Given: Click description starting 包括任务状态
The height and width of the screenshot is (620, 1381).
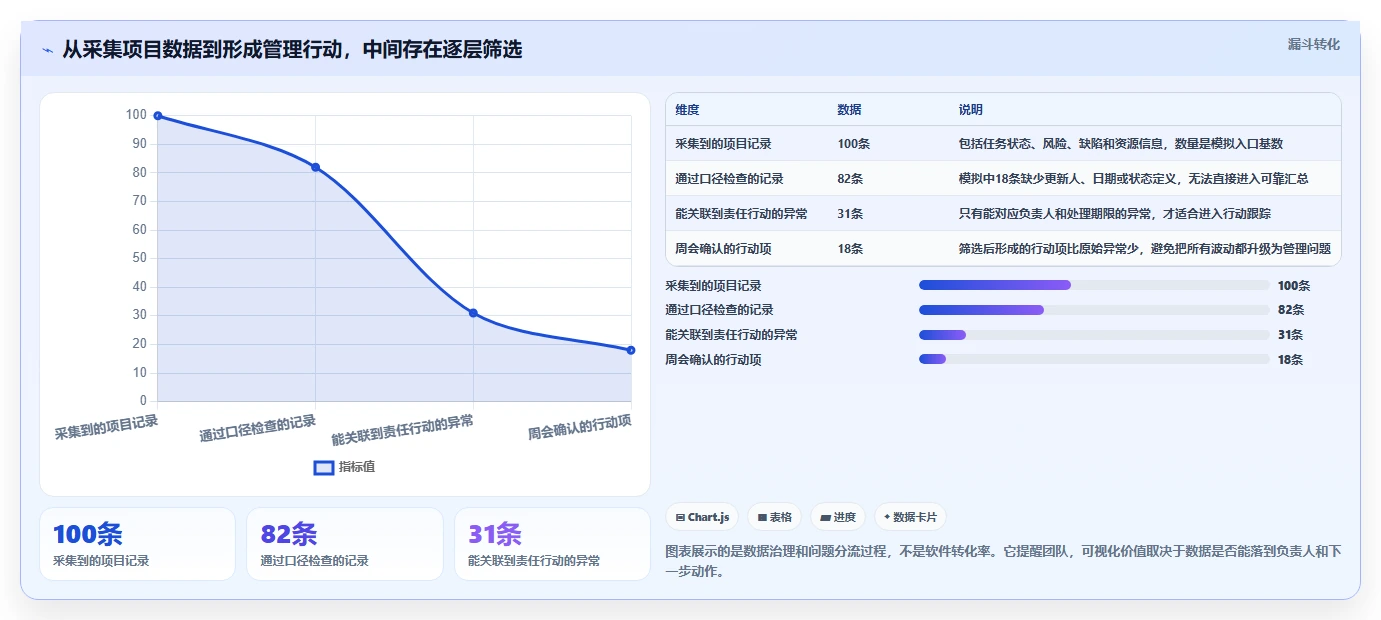Looking at the screenshot, I should (1120, 144).
